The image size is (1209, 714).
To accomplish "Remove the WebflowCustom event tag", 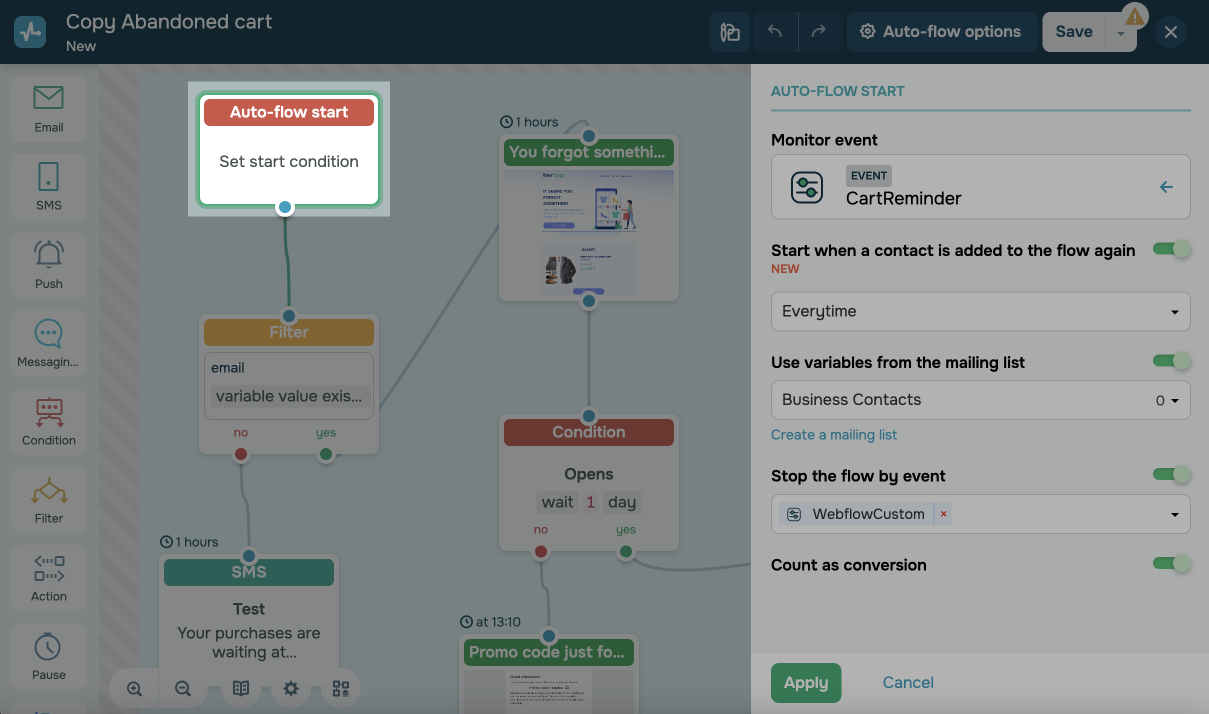I will pos(943,514).
